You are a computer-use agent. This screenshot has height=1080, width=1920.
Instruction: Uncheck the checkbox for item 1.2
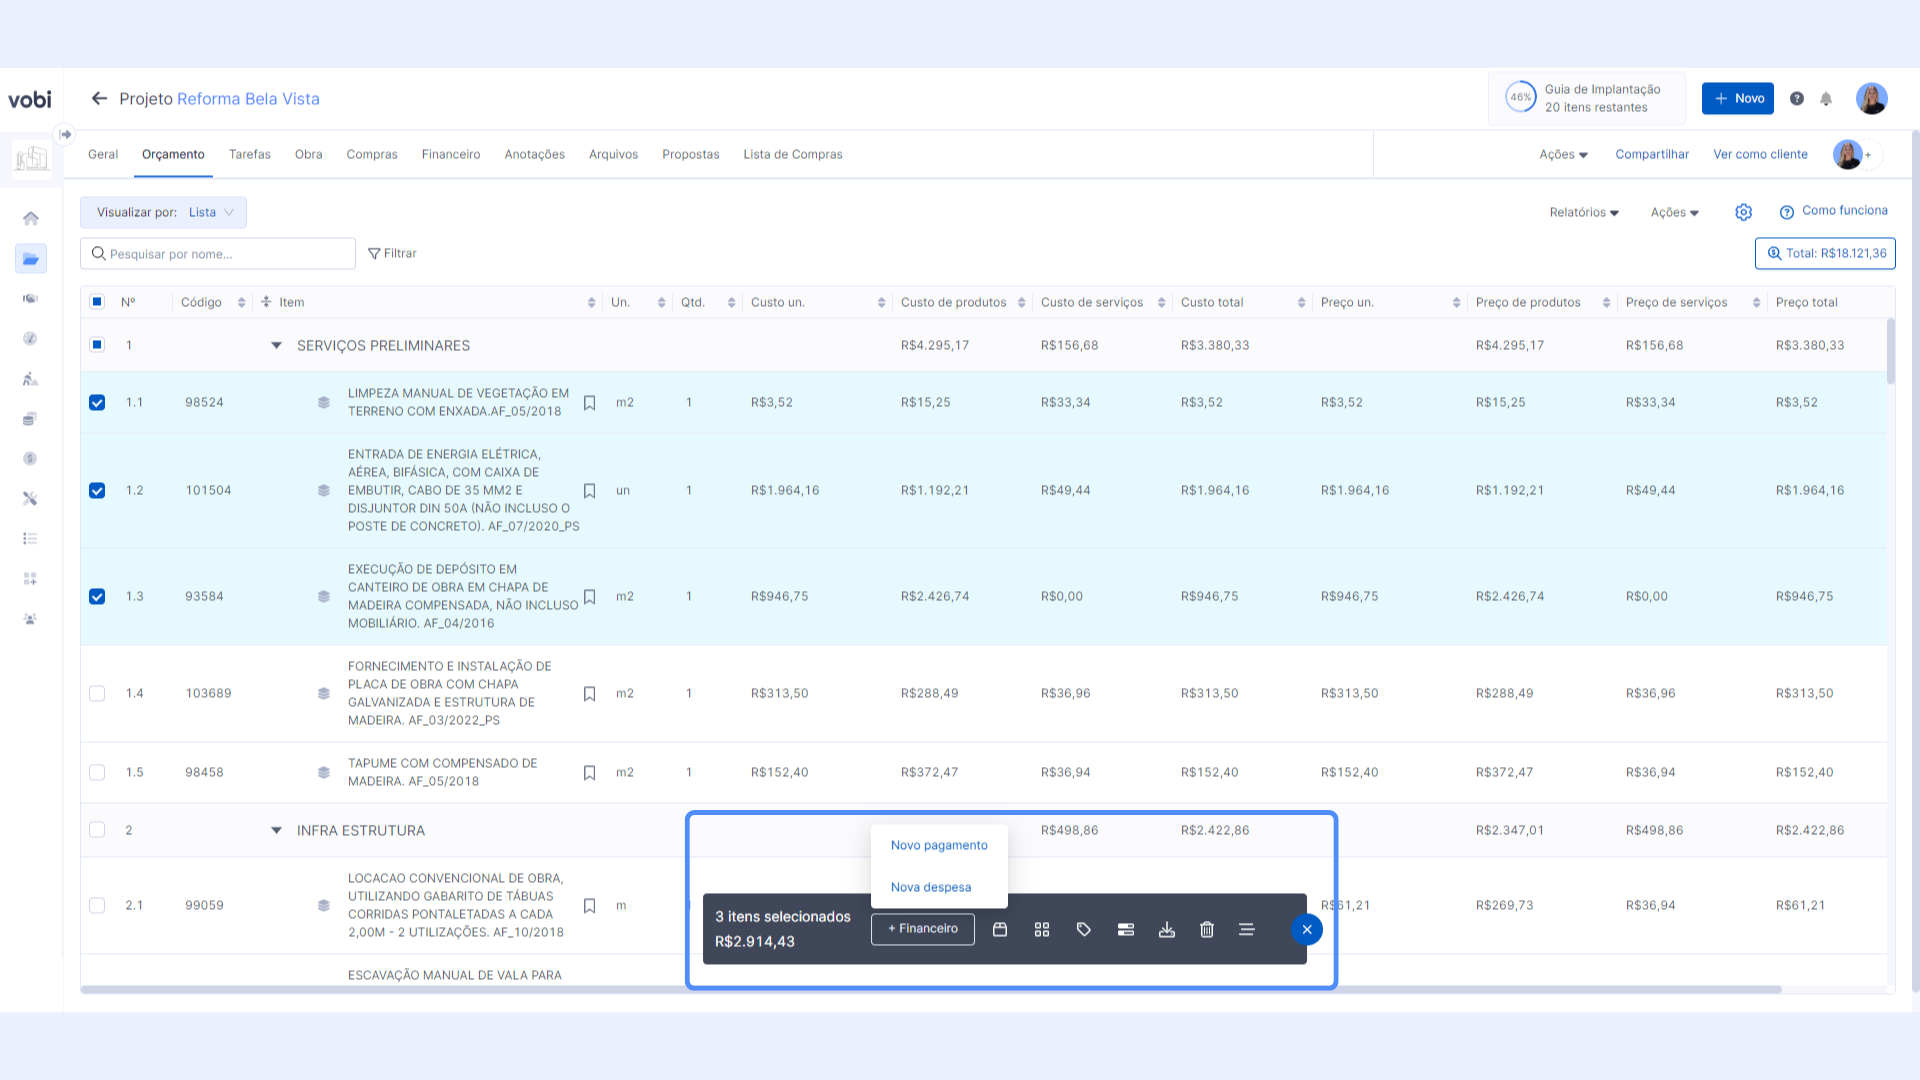97,491
